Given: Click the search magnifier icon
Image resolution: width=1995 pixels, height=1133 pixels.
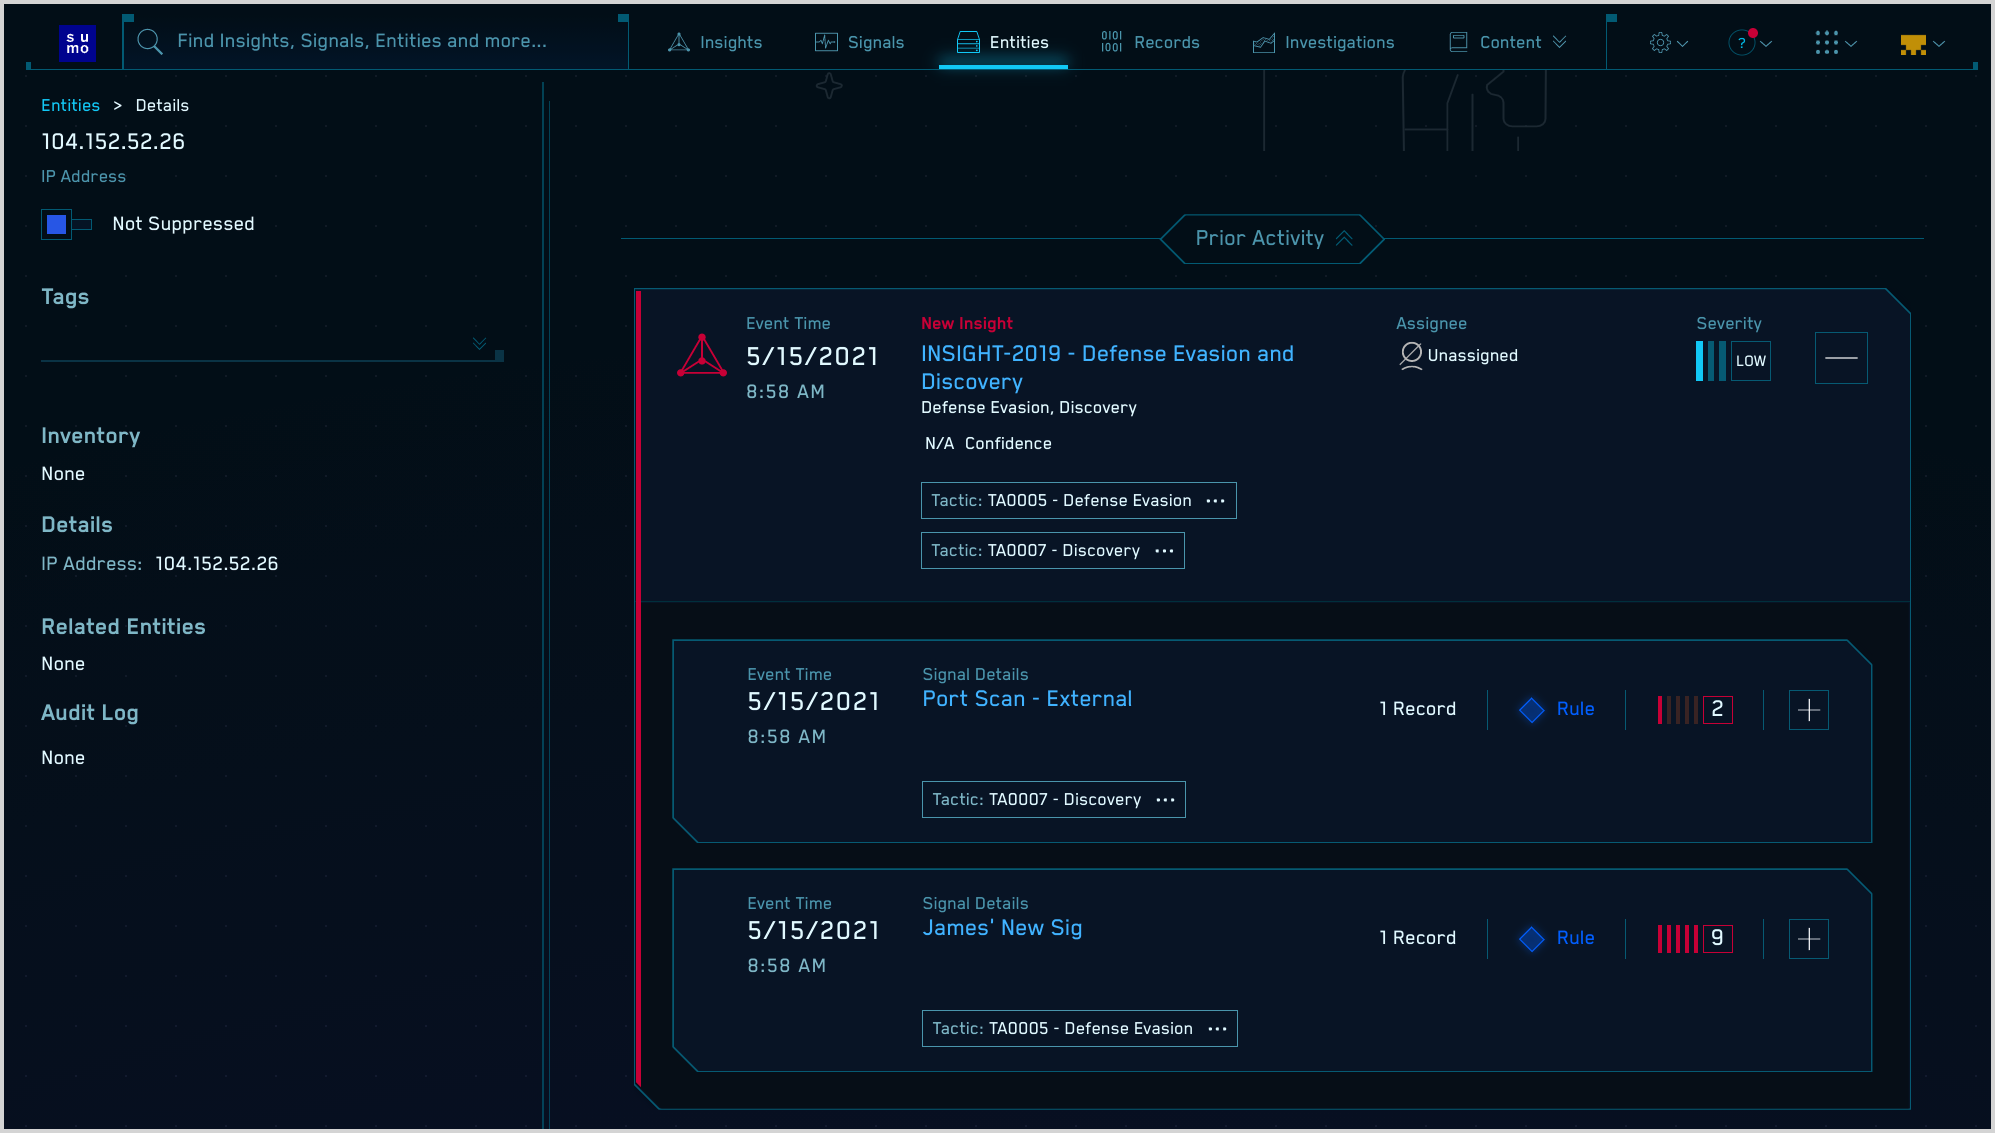Looking at the screenshot, I should click(150, 42).
